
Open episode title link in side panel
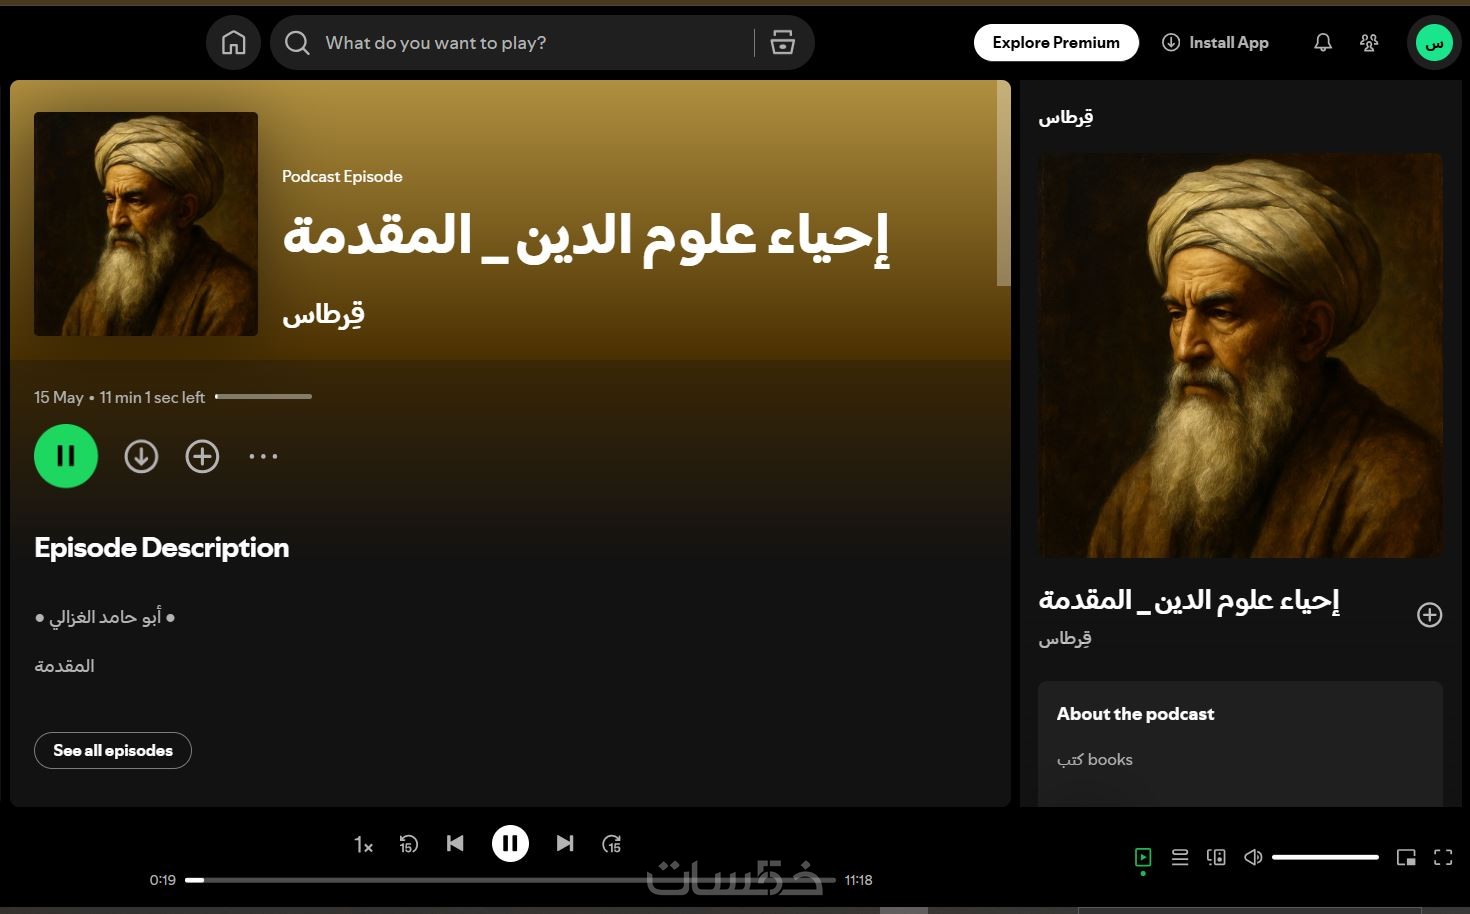1188,600
